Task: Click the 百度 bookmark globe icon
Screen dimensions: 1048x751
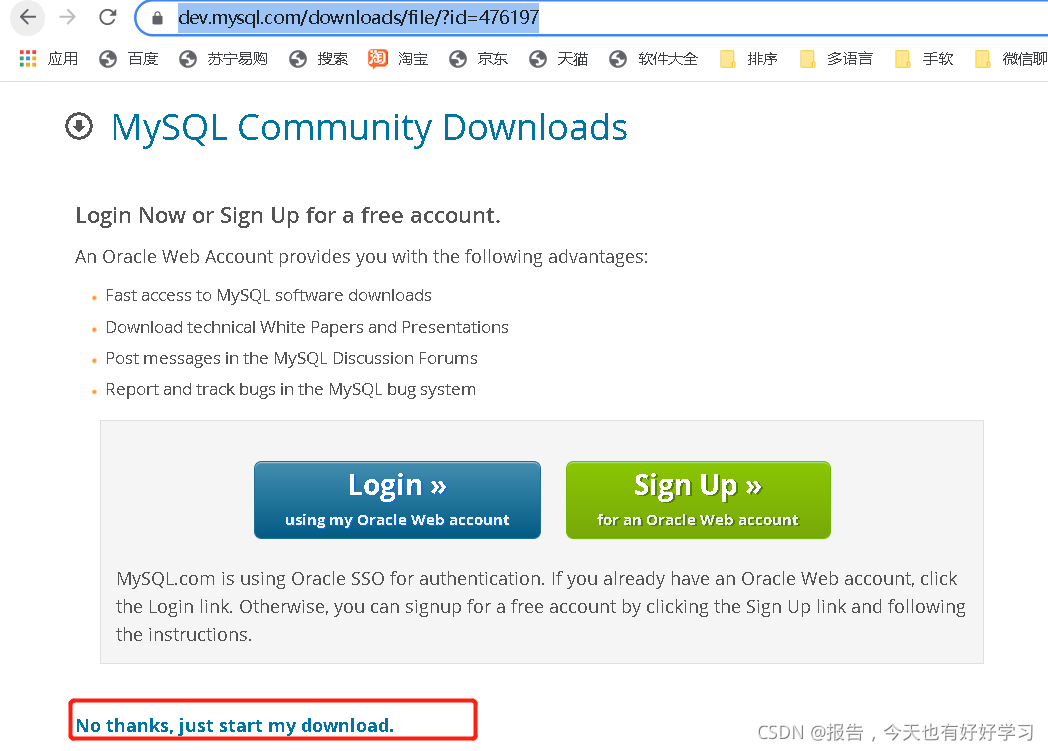Action: [x=107, y=58]
